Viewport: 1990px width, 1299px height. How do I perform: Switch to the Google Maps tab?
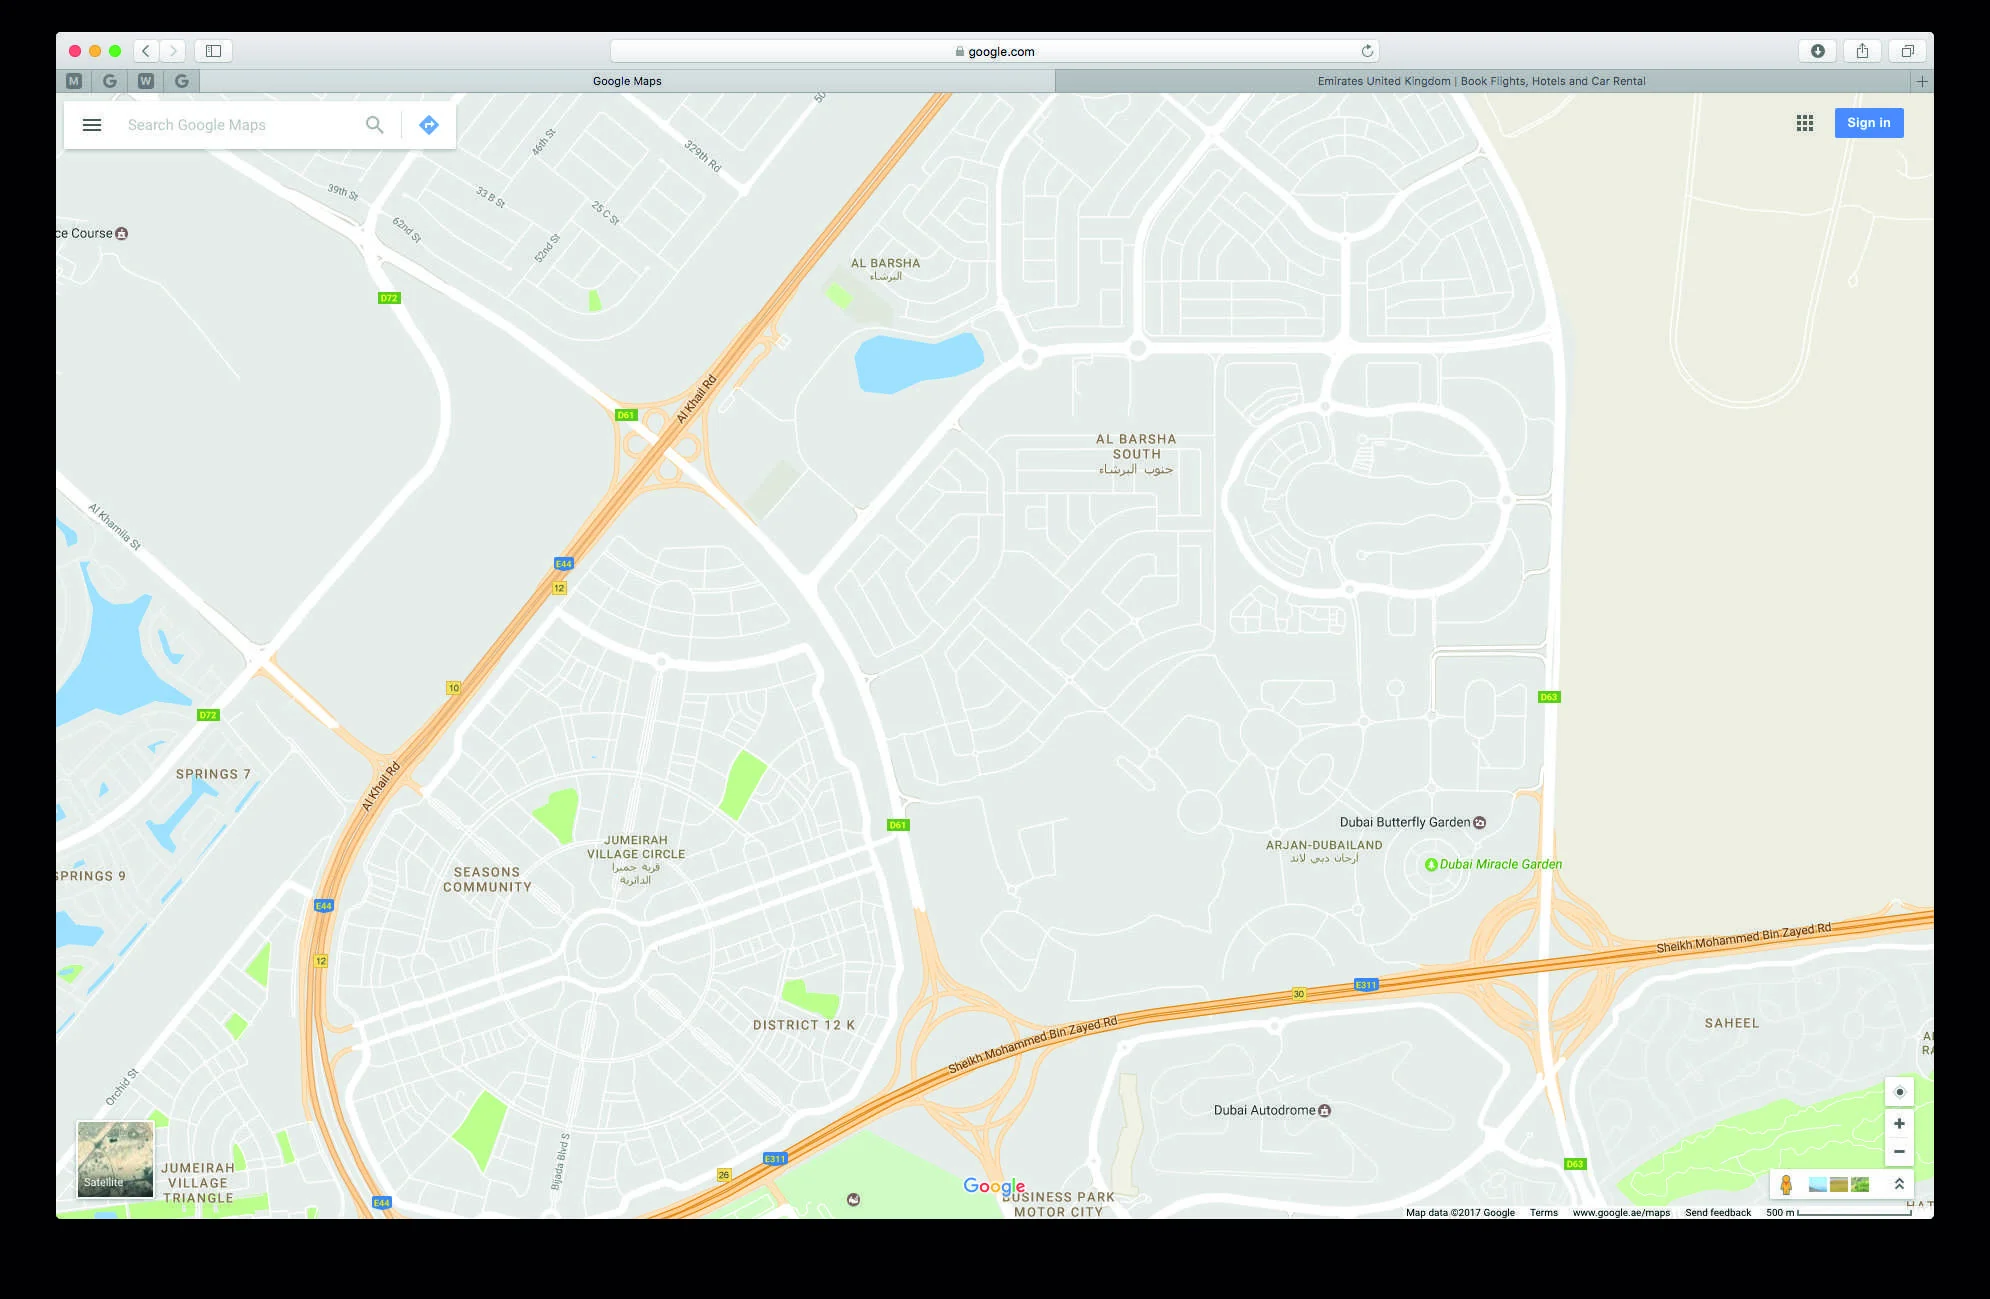click(627, 81)
